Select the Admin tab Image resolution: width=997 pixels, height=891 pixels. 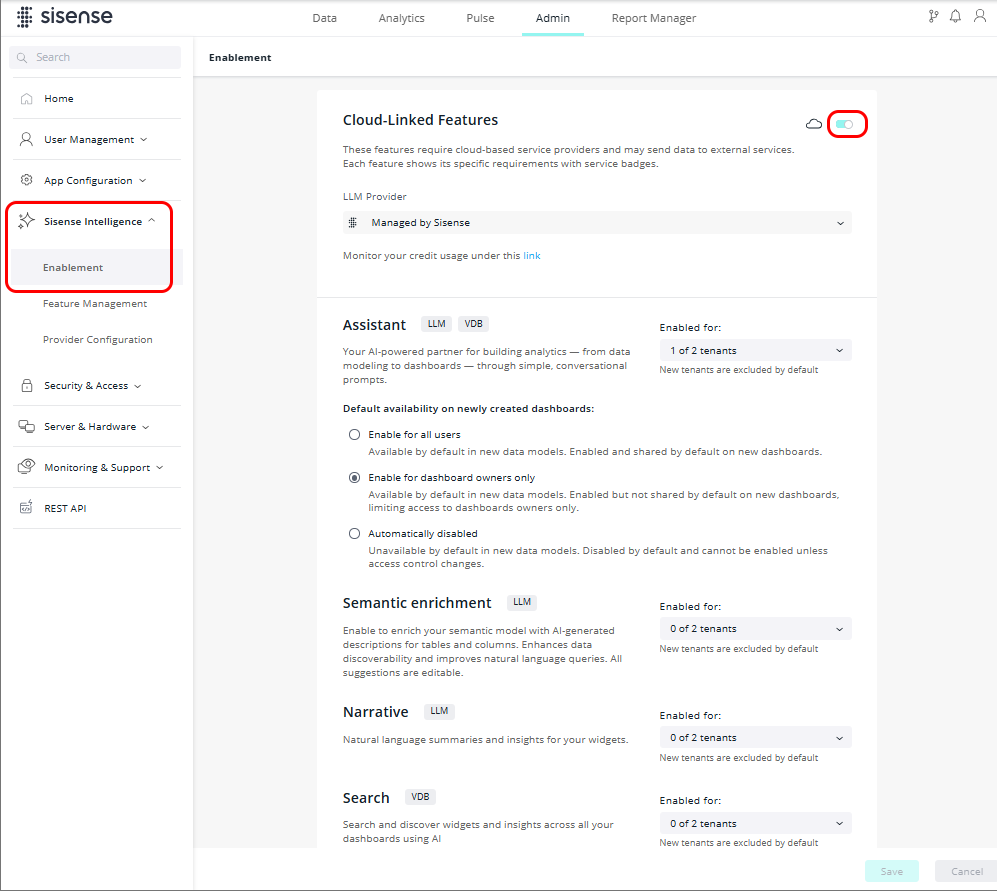click(553, 18)
